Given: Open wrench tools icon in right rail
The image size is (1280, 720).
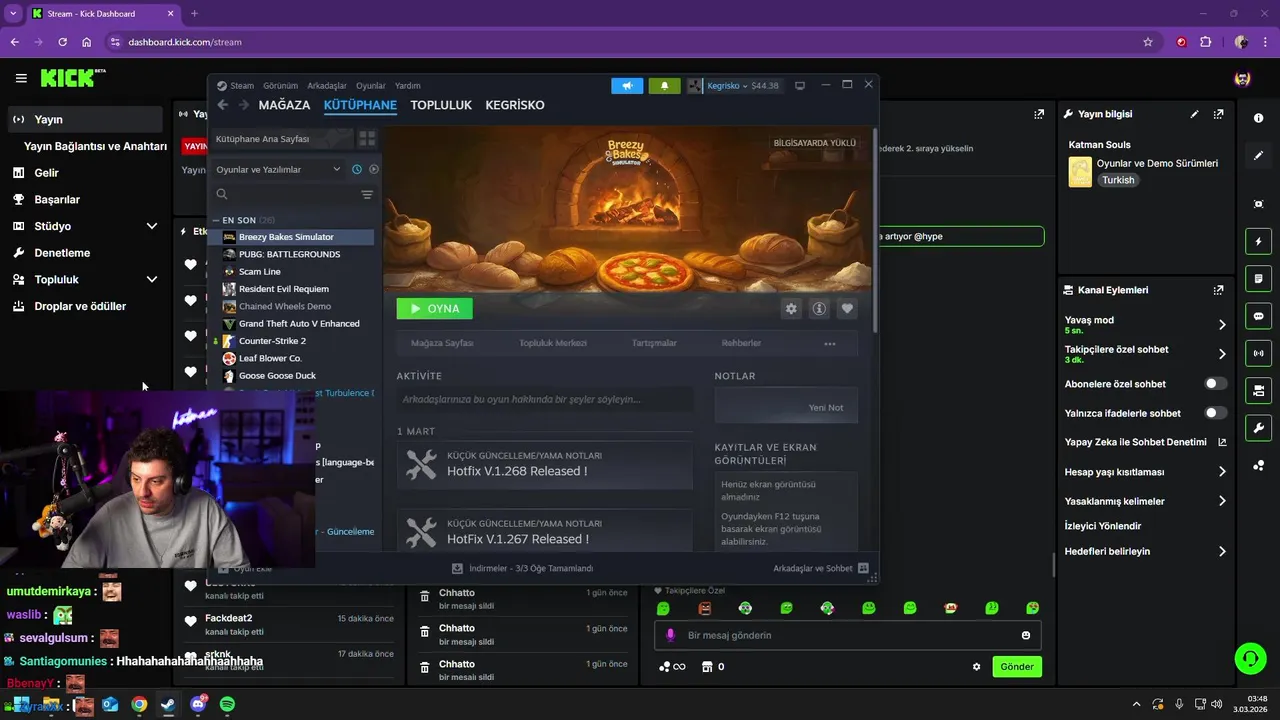Looking at the screenshot, I should pos(1258,428).
